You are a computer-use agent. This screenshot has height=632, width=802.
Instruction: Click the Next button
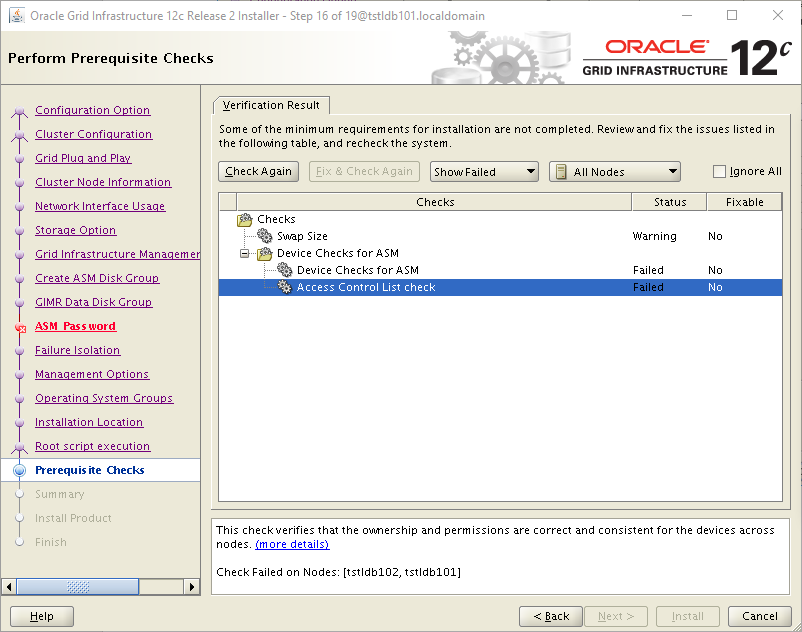[x=616, y=616]
